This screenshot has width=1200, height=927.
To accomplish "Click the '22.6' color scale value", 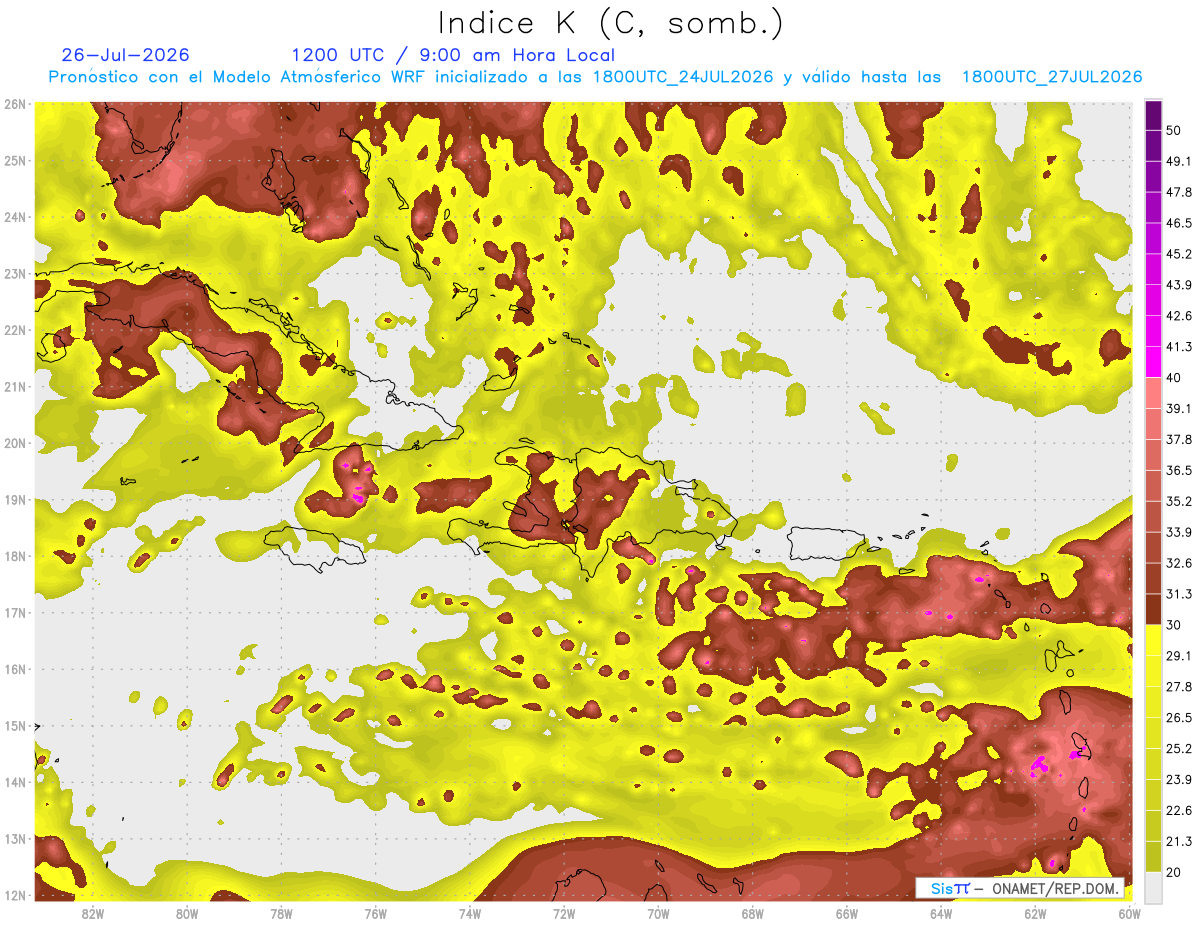I will (1178, 810).
